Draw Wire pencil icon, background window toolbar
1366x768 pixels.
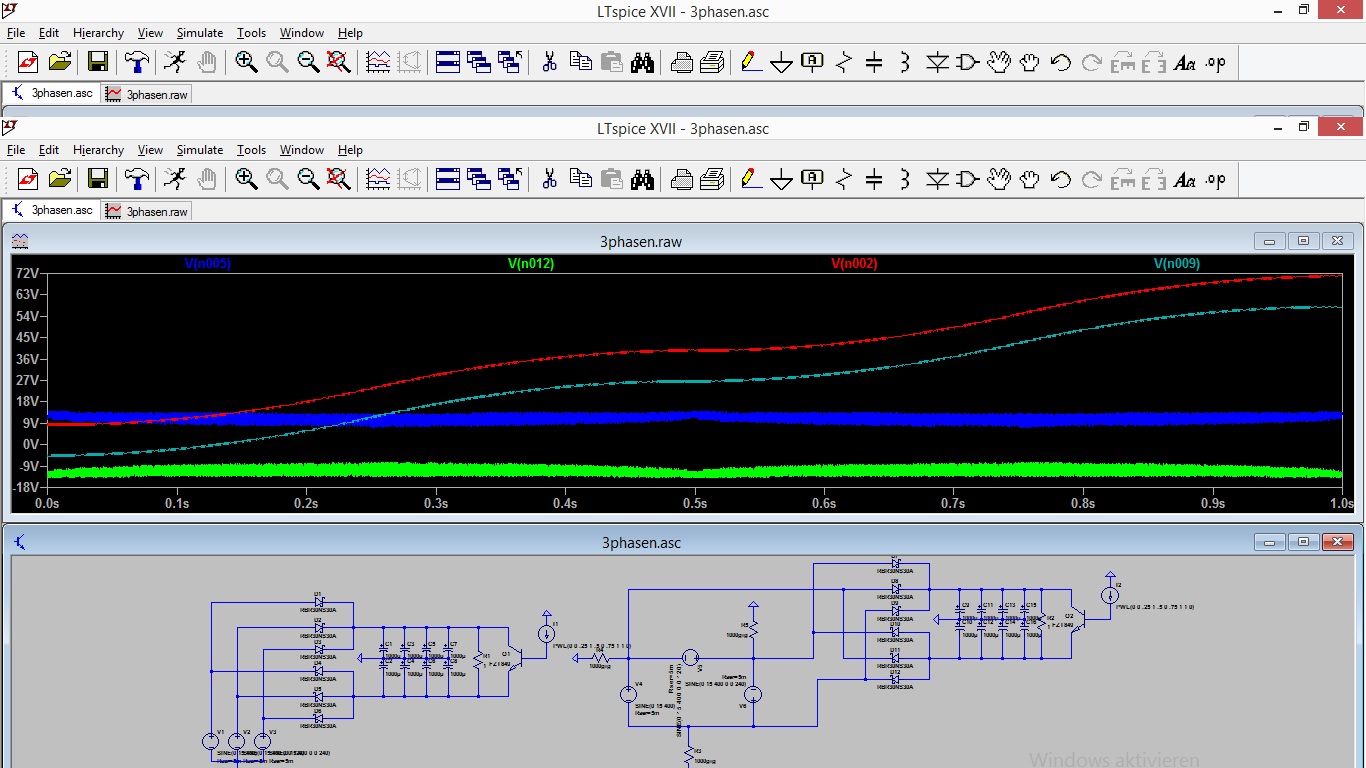click(751, 63)
